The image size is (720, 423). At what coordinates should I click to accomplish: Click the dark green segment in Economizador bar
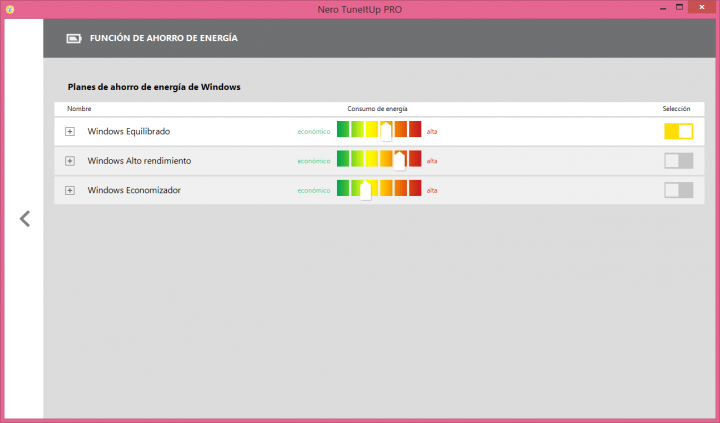(x=343, y=188)
